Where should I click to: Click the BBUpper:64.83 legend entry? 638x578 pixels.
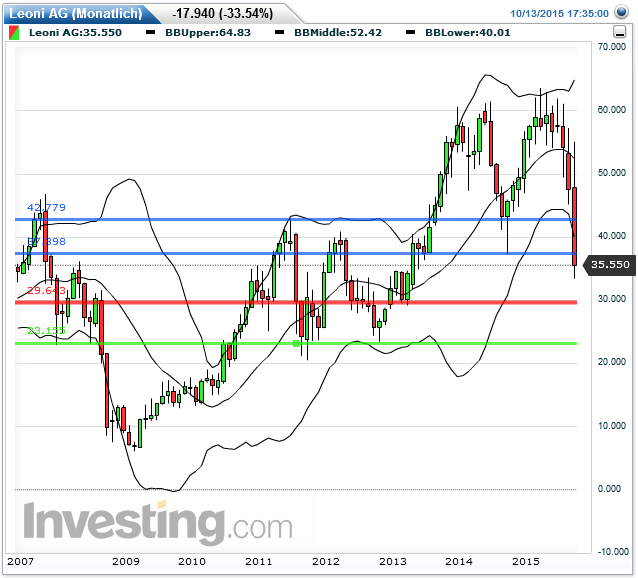click(208, 33)
